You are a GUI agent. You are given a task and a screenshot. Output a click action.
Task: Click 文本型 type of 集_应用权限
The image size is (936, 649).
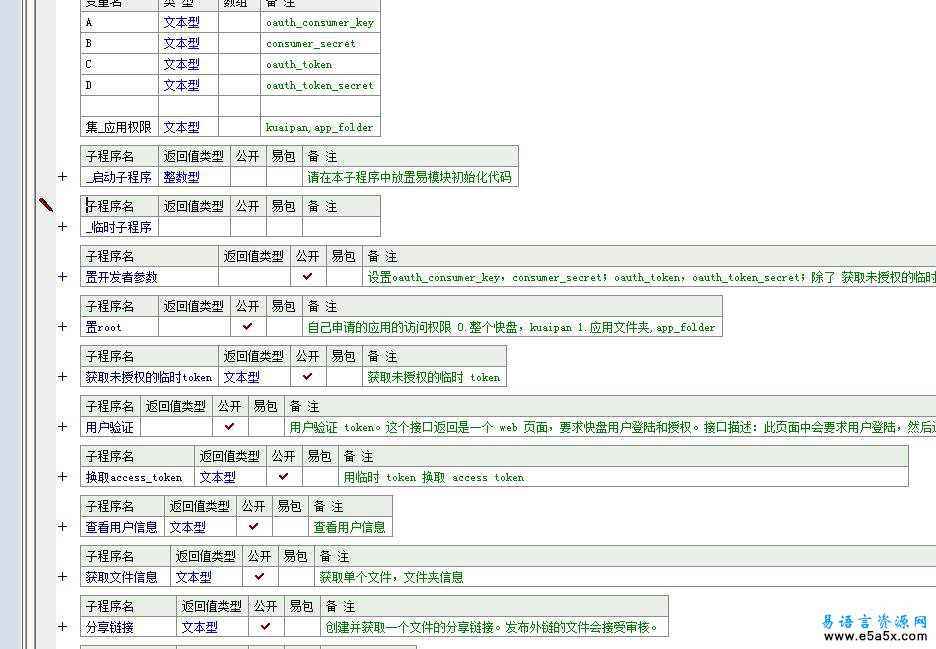pos(181,127)
